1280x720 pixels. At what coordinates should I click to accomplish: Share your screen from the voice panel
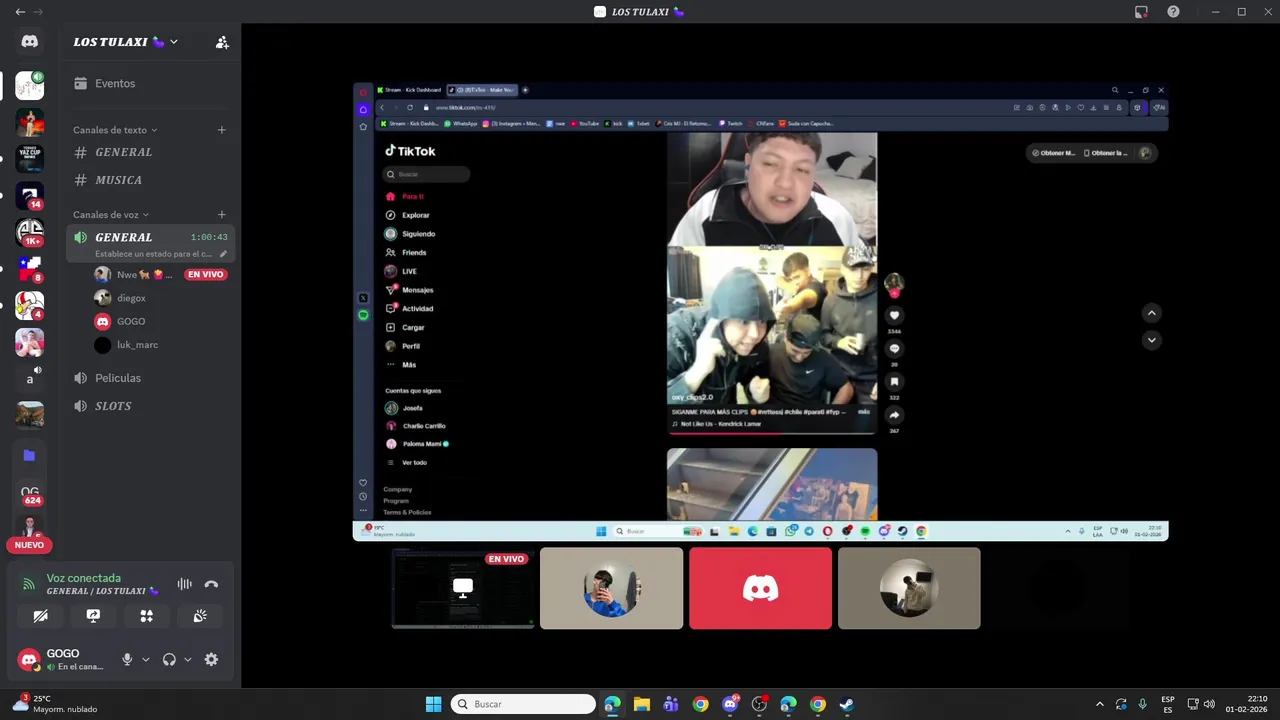[x=93, y=616]
